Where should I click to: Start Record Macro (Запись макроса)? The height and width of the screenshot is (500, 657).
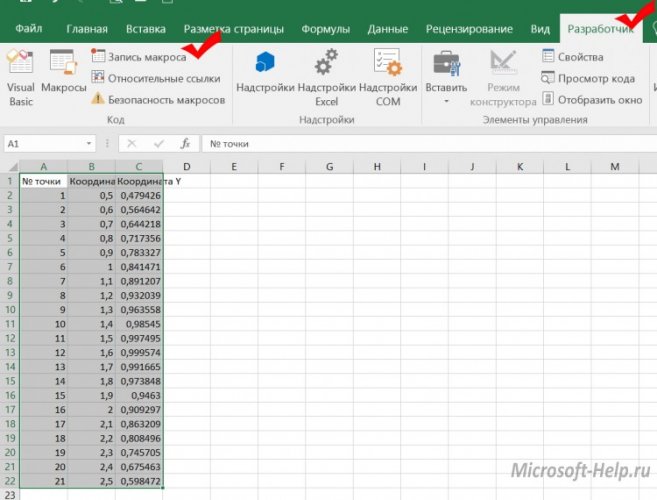click(139, 58)
